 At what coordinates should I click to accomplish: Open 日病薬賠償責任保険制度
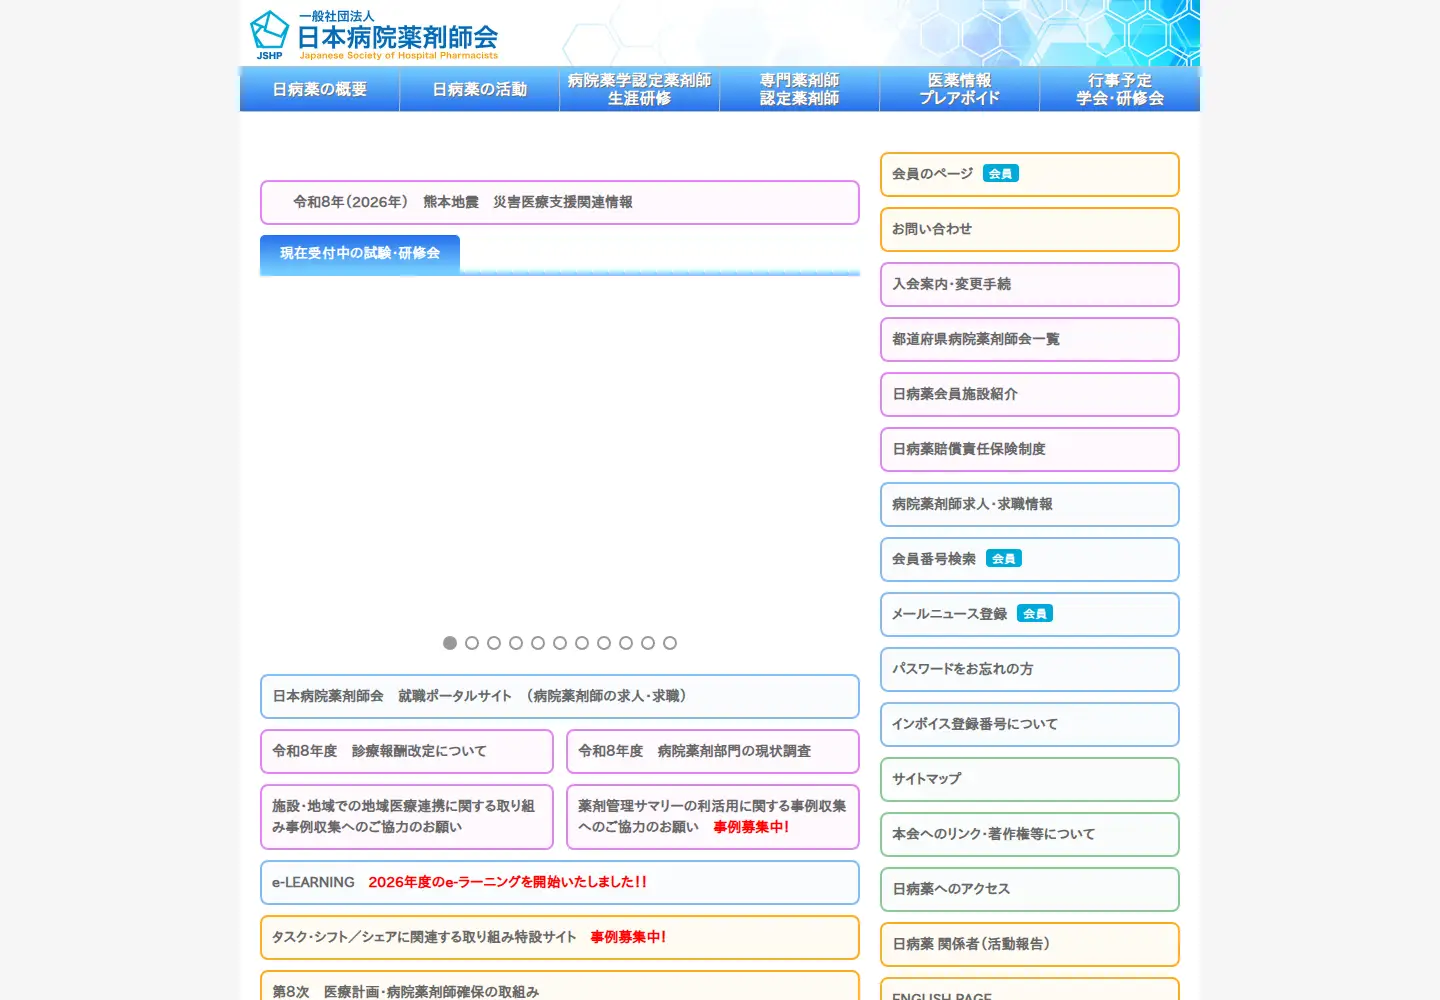[1030, 449]
